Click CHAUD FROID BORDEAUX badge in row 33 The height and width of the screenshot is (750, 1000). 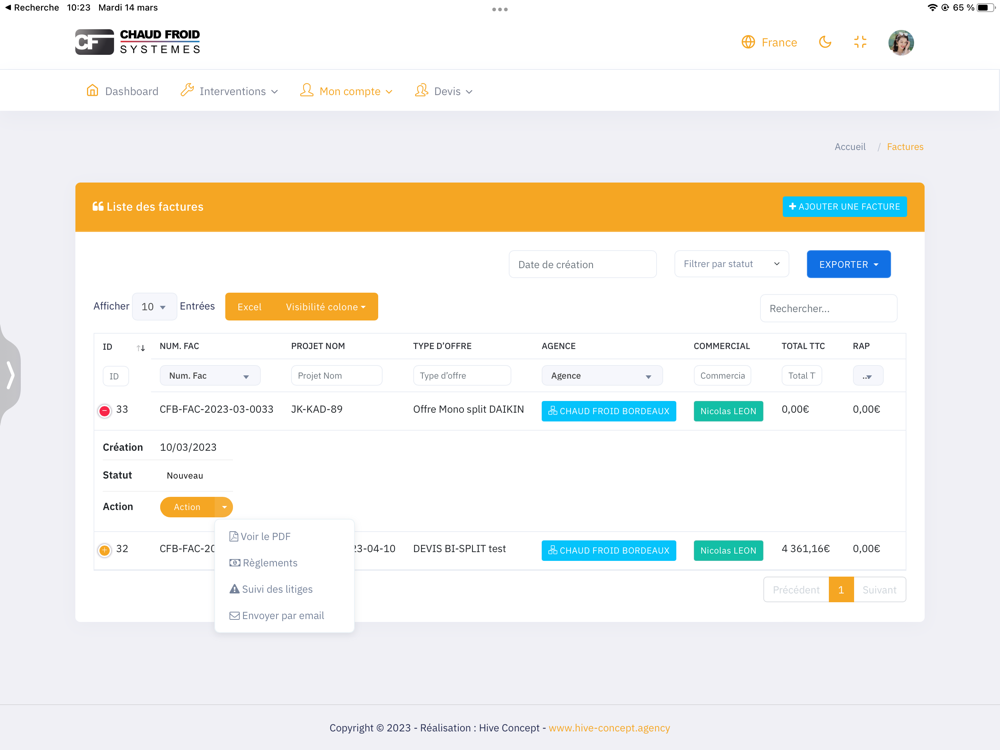[608, 411]
